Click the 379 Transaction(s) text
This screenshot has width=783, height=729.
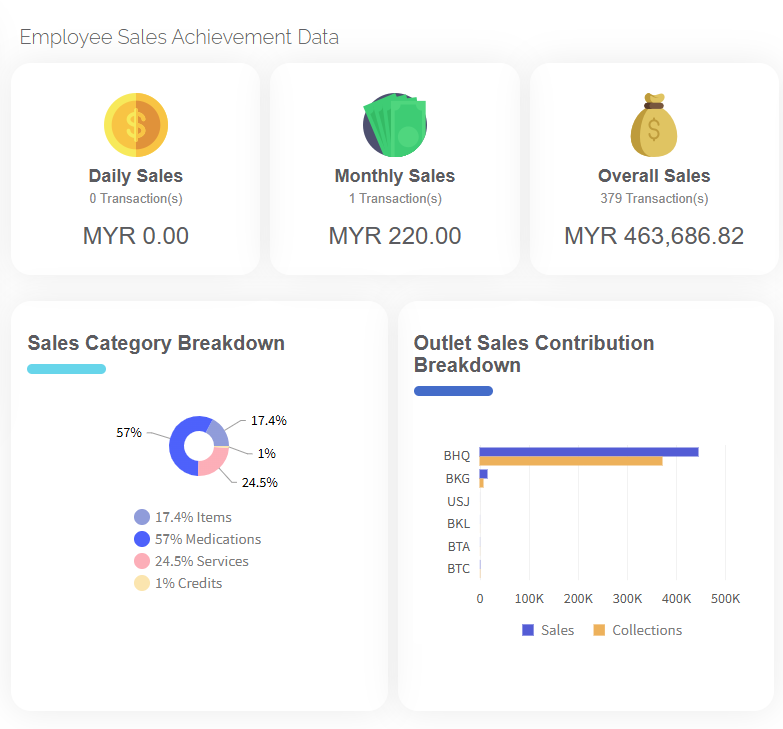[x=654, y=199]
